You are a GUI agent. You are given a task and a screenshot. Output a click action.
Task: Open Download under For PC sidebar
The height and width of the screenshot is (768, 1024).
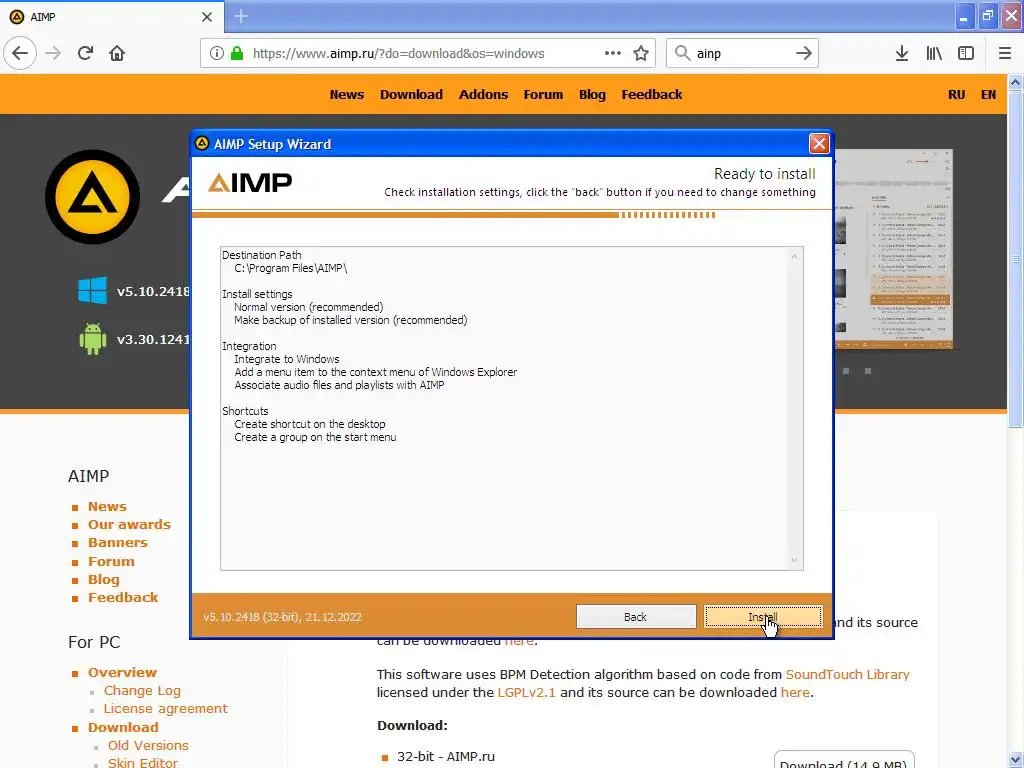pos(123,727)
